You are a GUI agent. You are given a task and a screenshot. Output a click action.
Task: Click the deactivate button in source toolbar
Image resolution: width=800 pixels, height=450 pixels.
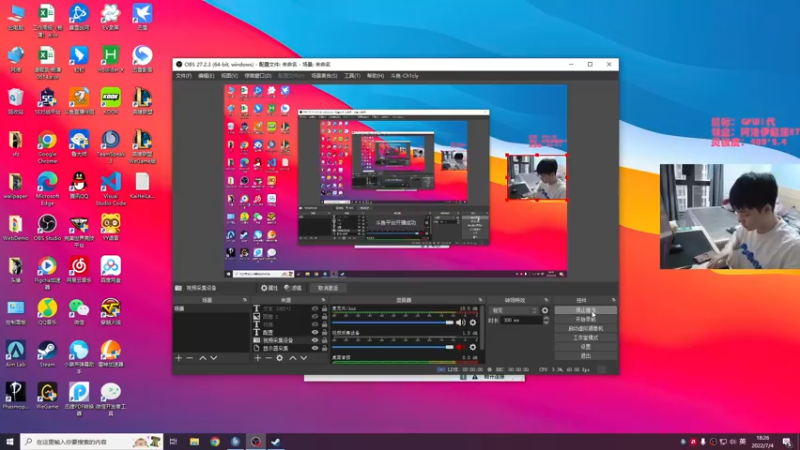328,288
